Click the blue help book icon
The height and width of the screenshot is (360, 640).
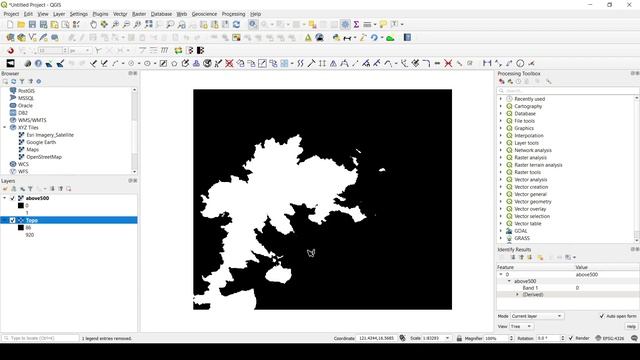pyautogui.click(x=407, y=38)
